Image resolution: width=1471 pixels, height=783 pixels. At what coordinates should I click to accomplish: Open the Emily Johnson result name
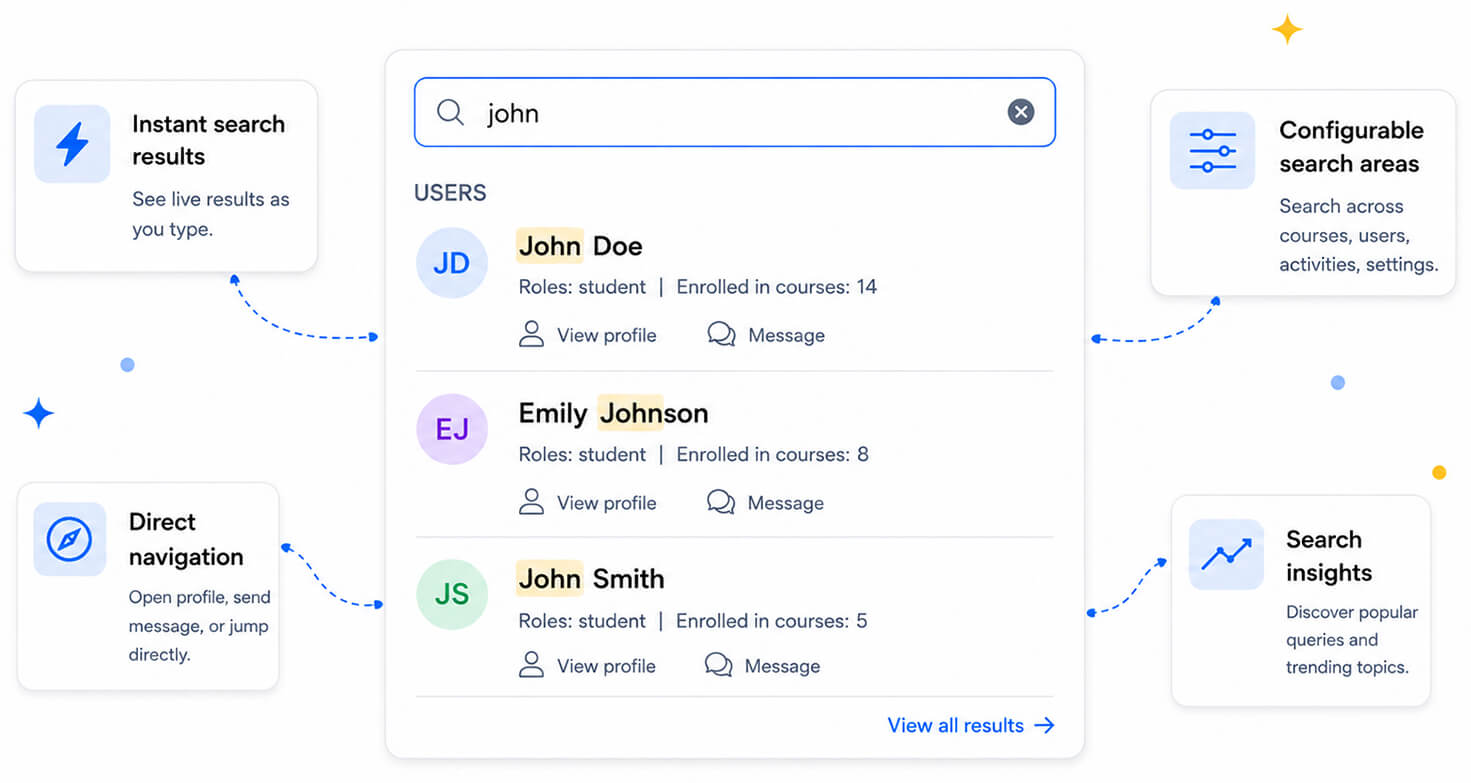(x=613, y=413)
